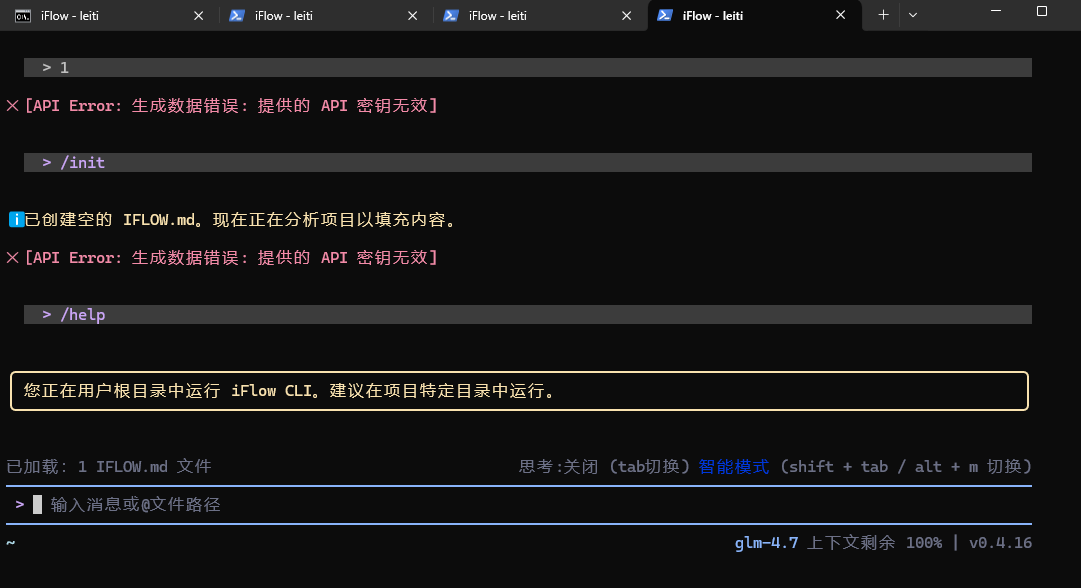
Task: Close the first iFlow - leiti tab
Action: tap(198, 16)
